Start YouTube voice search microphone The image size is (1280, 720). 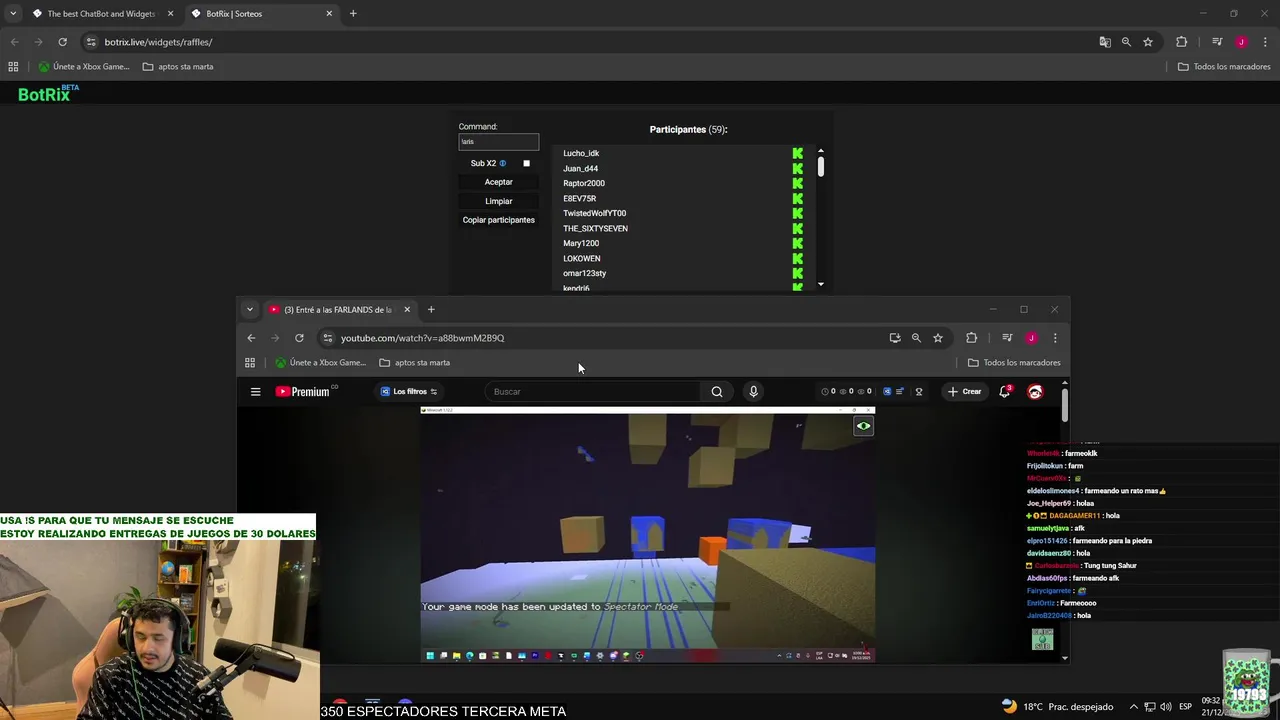pyautogui.click(x=753, y=392)
